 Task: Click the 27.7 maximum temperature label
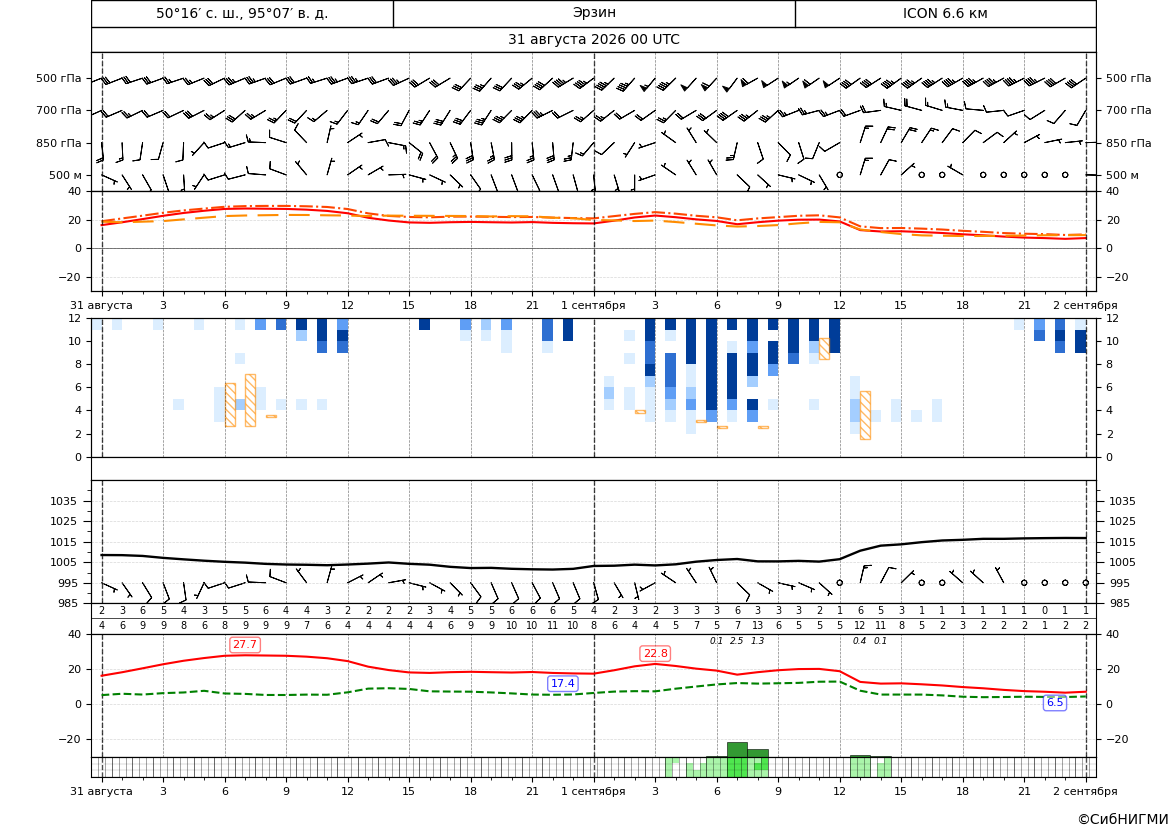coord(245,644)
